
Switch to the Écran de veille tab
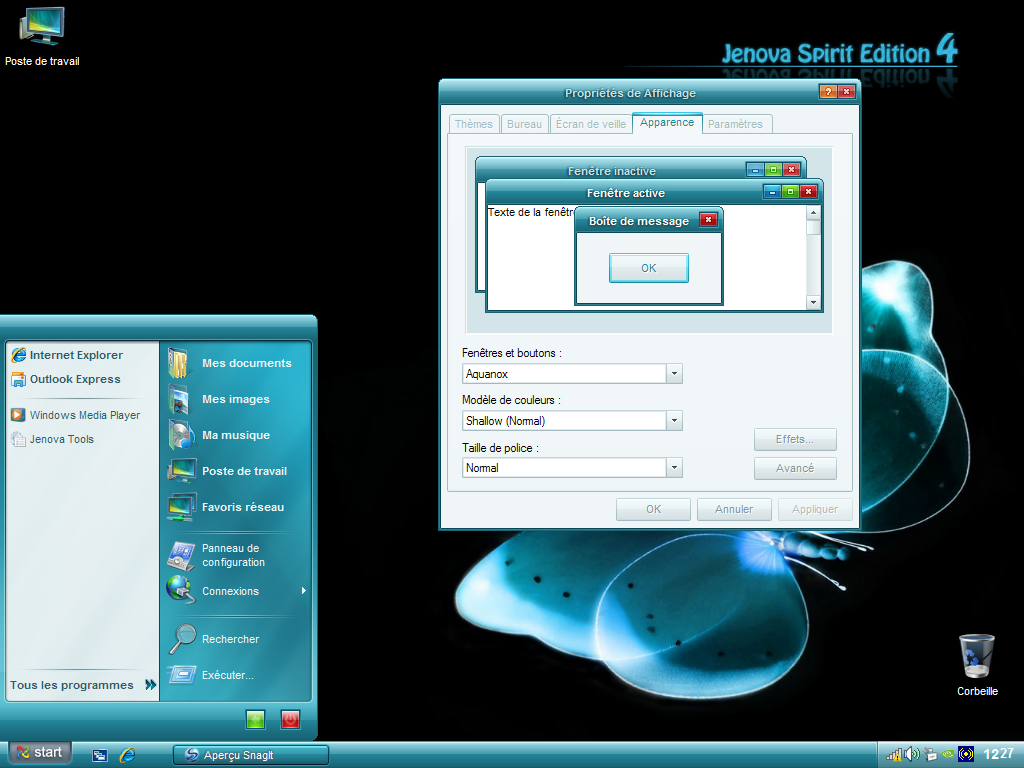tap(591, 124)
